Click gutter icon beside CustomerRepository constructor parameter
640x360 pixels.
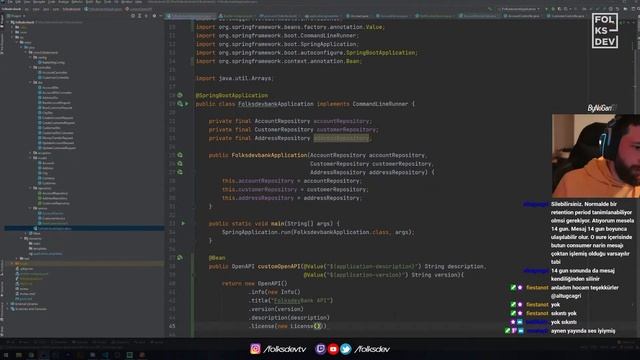[180, 164]
